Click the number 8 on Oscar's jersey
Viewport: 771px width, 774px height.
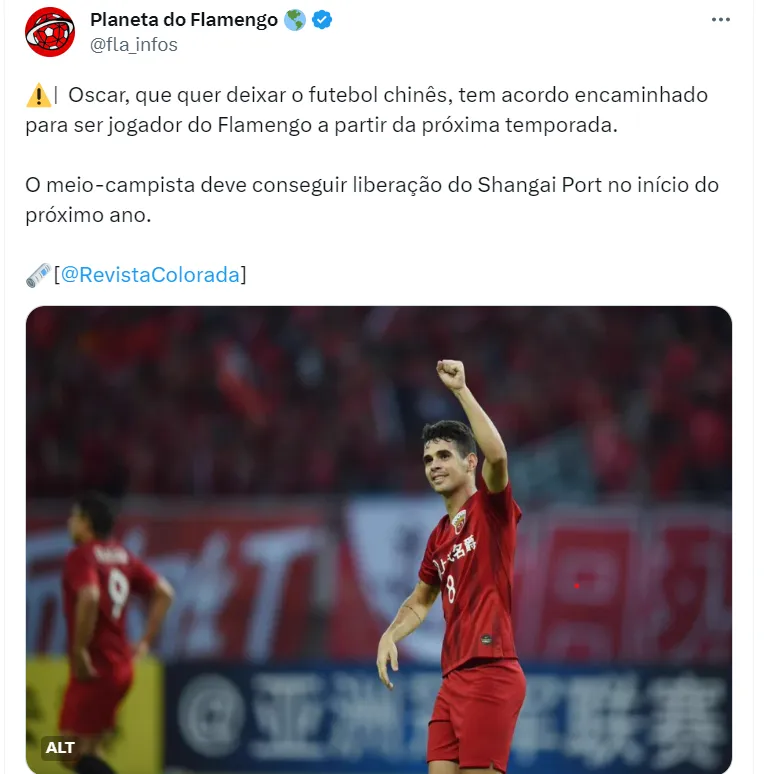[x=451, y=589]
